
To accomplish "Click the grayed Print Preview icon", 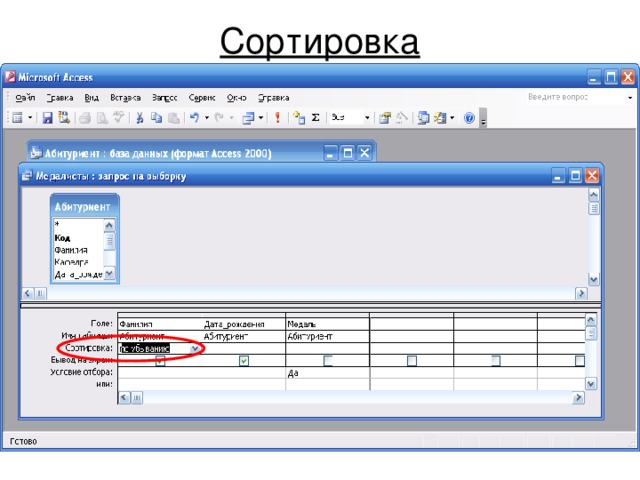I will pyautogui.click(x=102, y=118).
